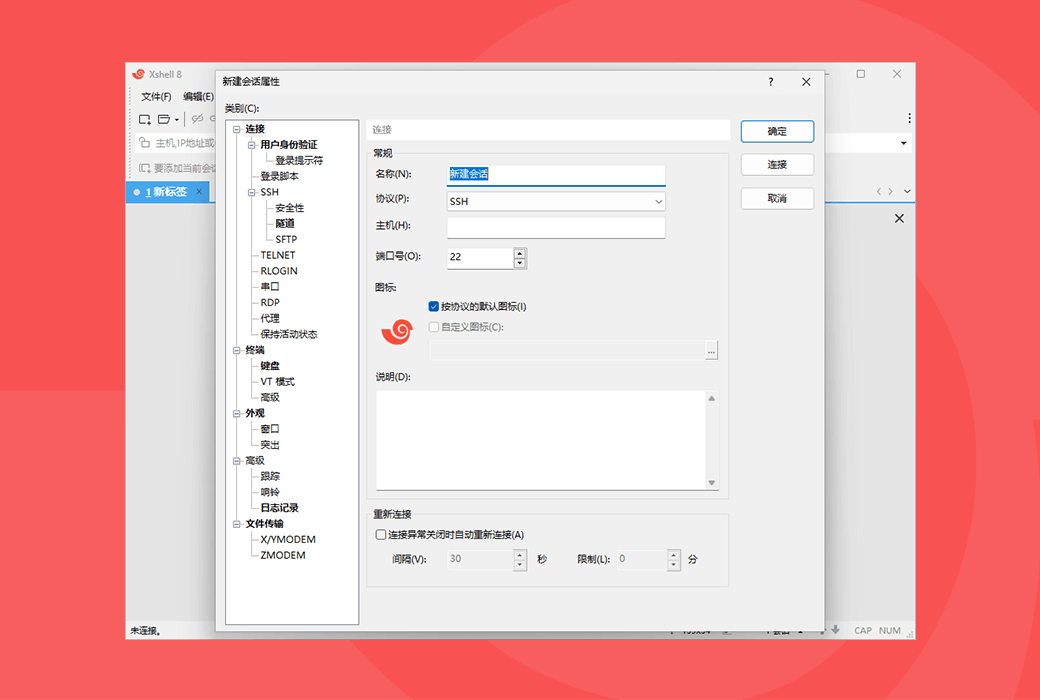Image resolution: width=1040 pixels, height=700 pixels.
Task: Enable 连接异常关闭时自动重新连接(A) checkbox
Action: tap(381, 535)
